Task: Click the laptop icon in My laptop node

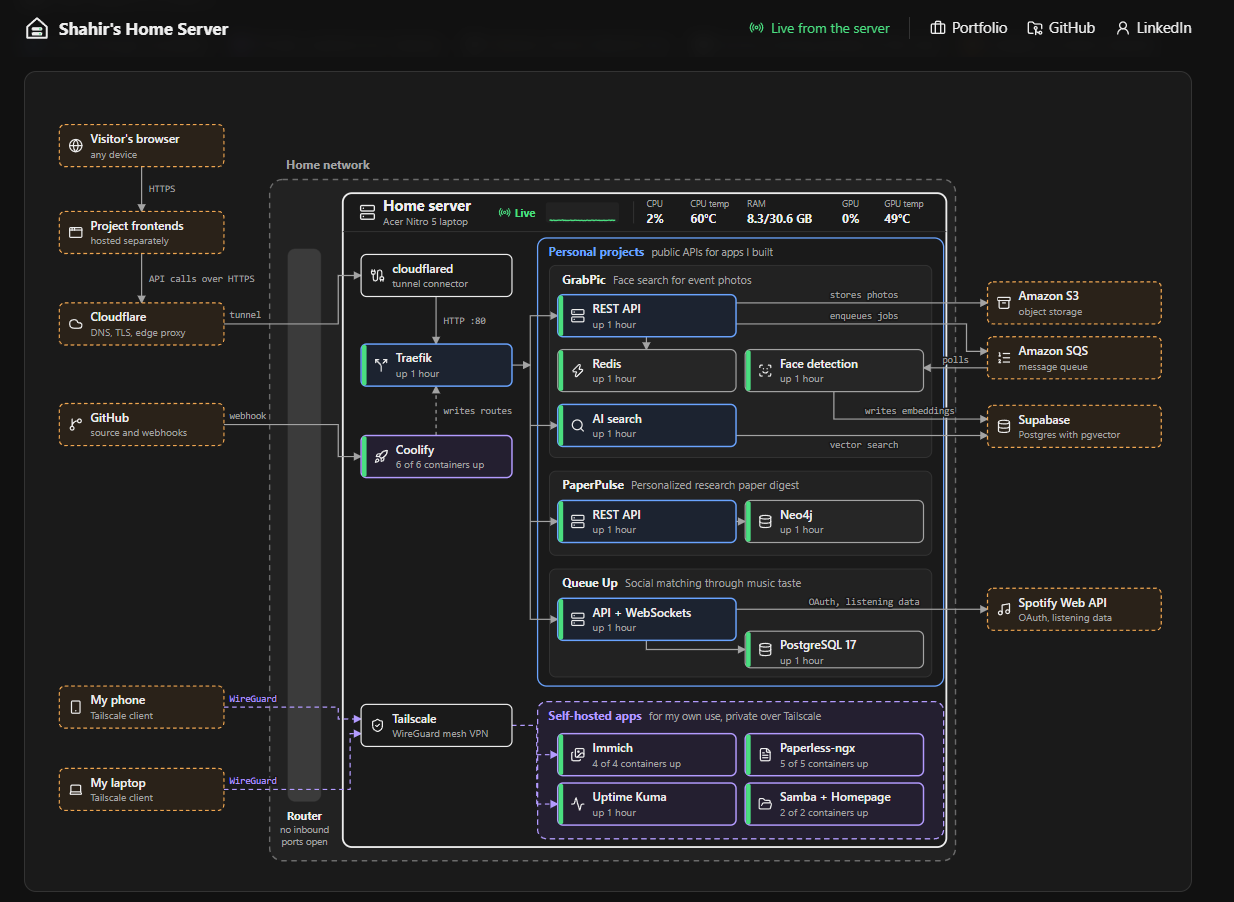Action: point(75,790)
